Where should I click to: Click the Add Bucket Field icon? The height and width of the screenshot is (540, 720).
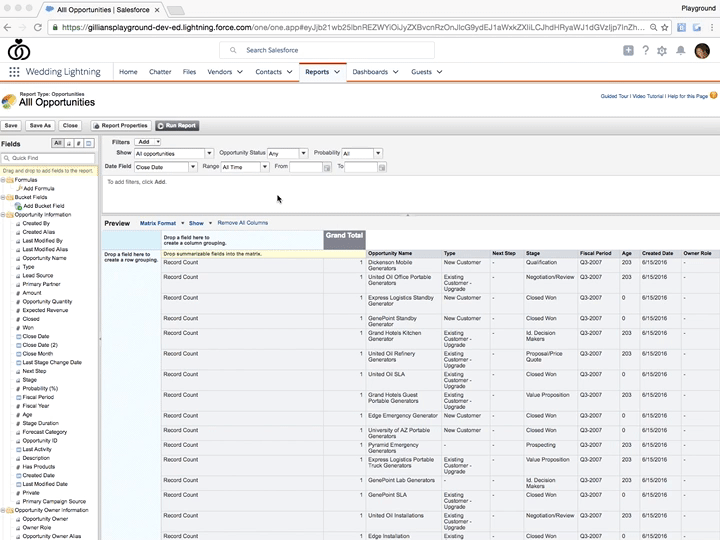[x=18, y=206]
